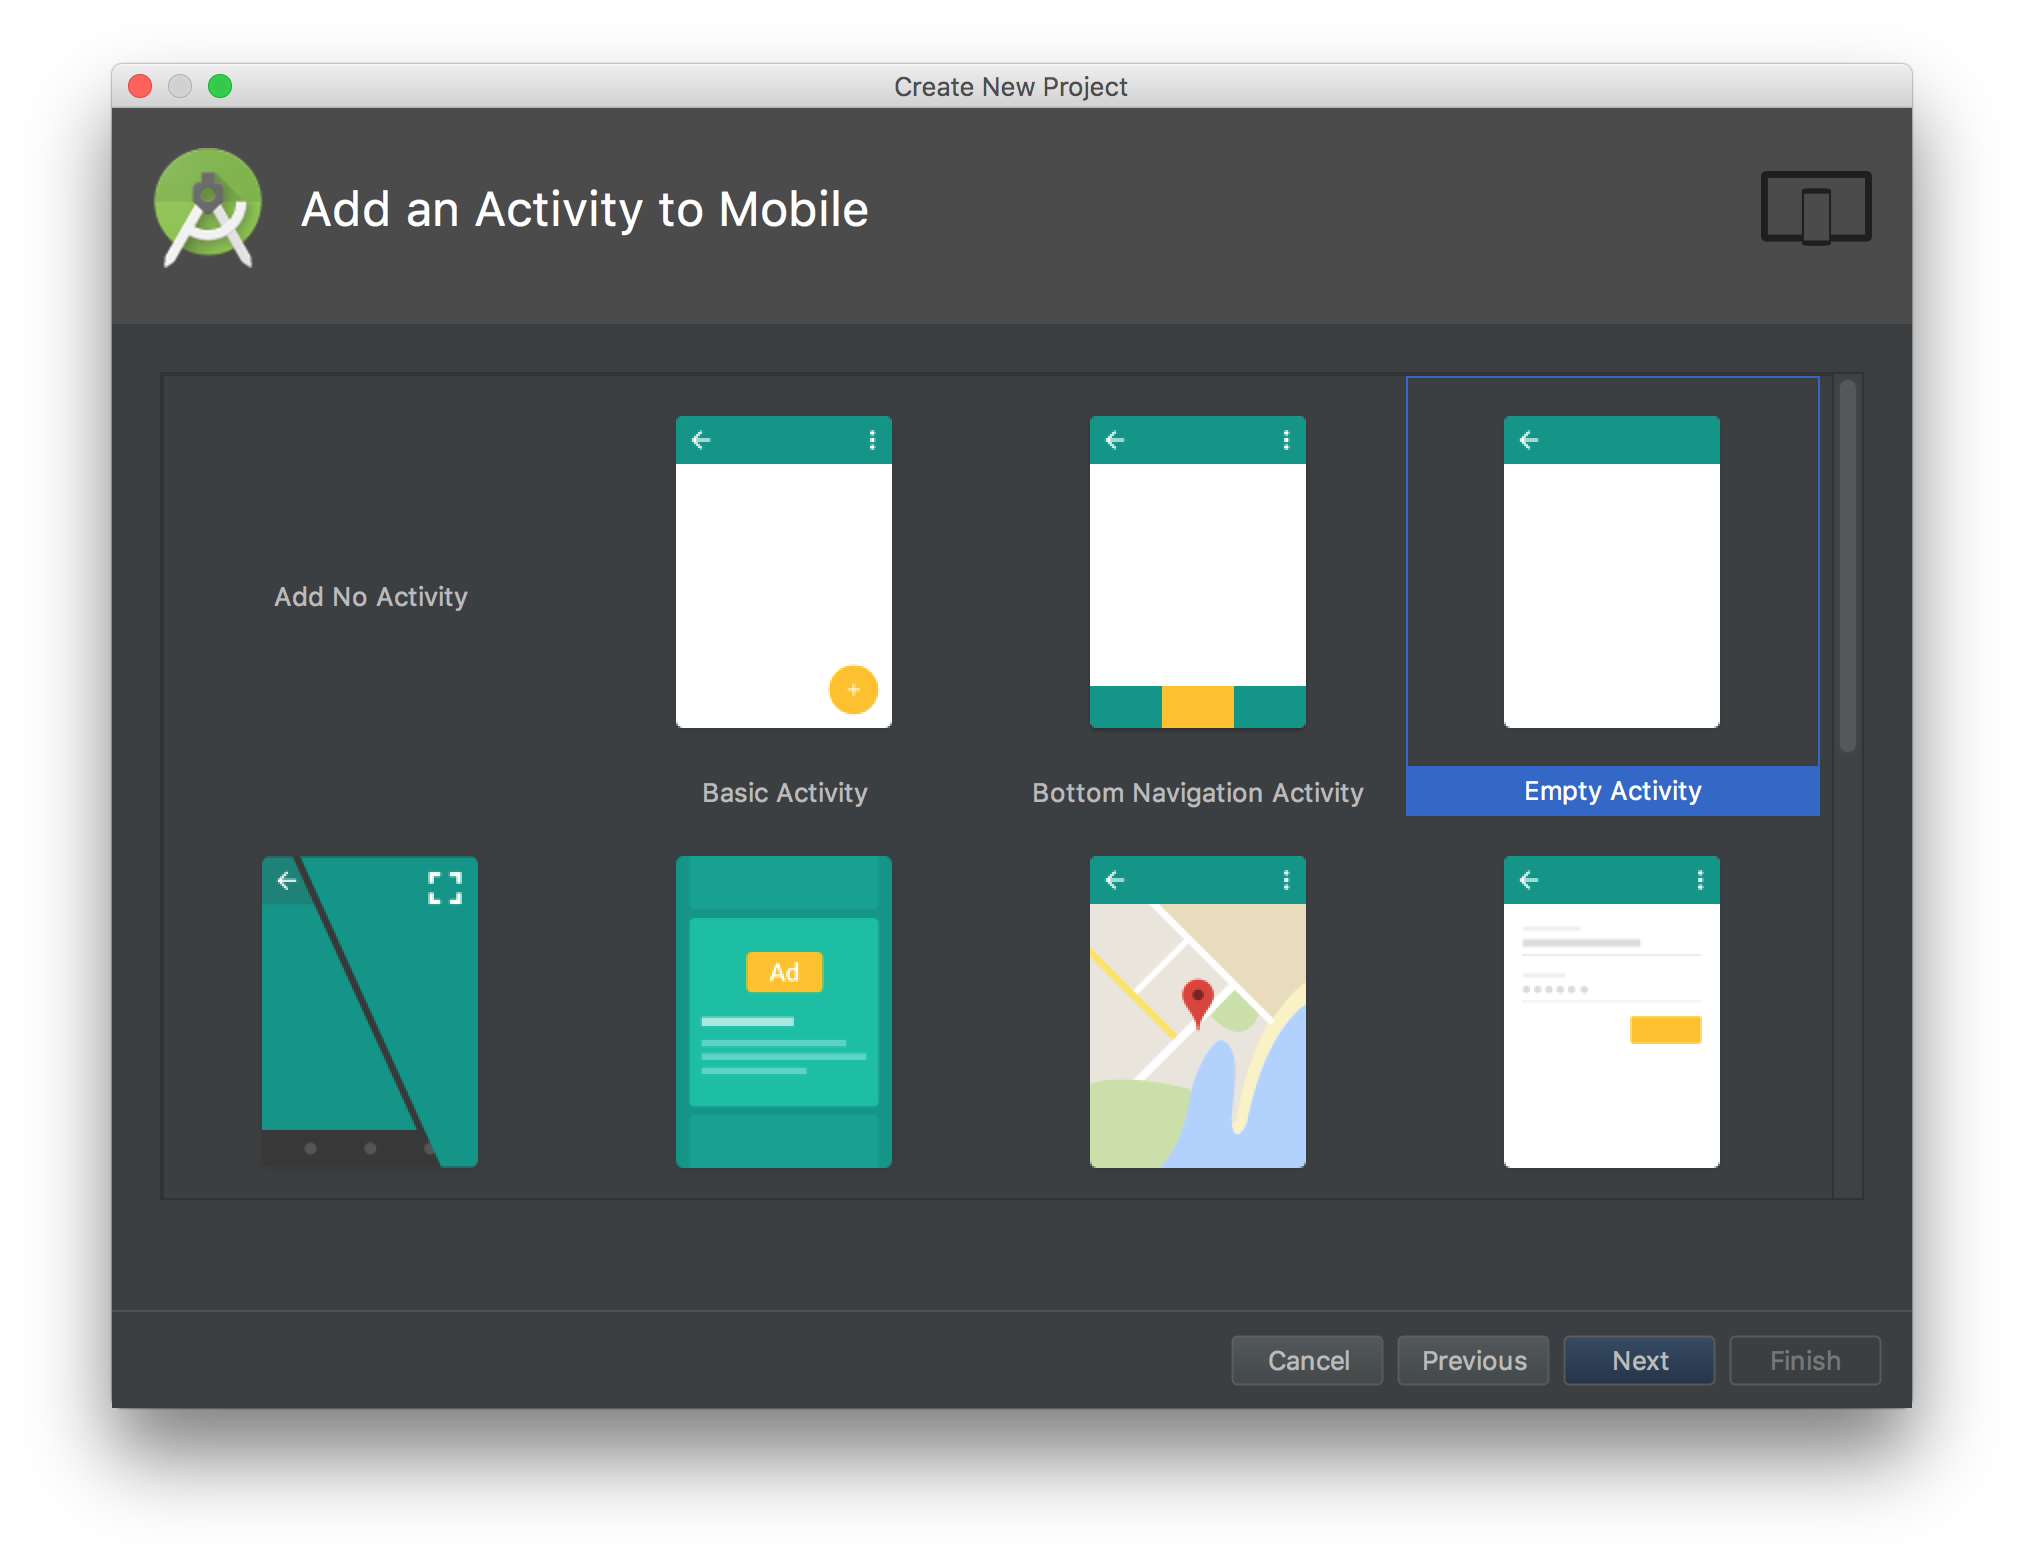Click the fullscreen expand icon in template
This screenshot has height=1568, width=2024.
pyautogui.click(x=445, y=887)
